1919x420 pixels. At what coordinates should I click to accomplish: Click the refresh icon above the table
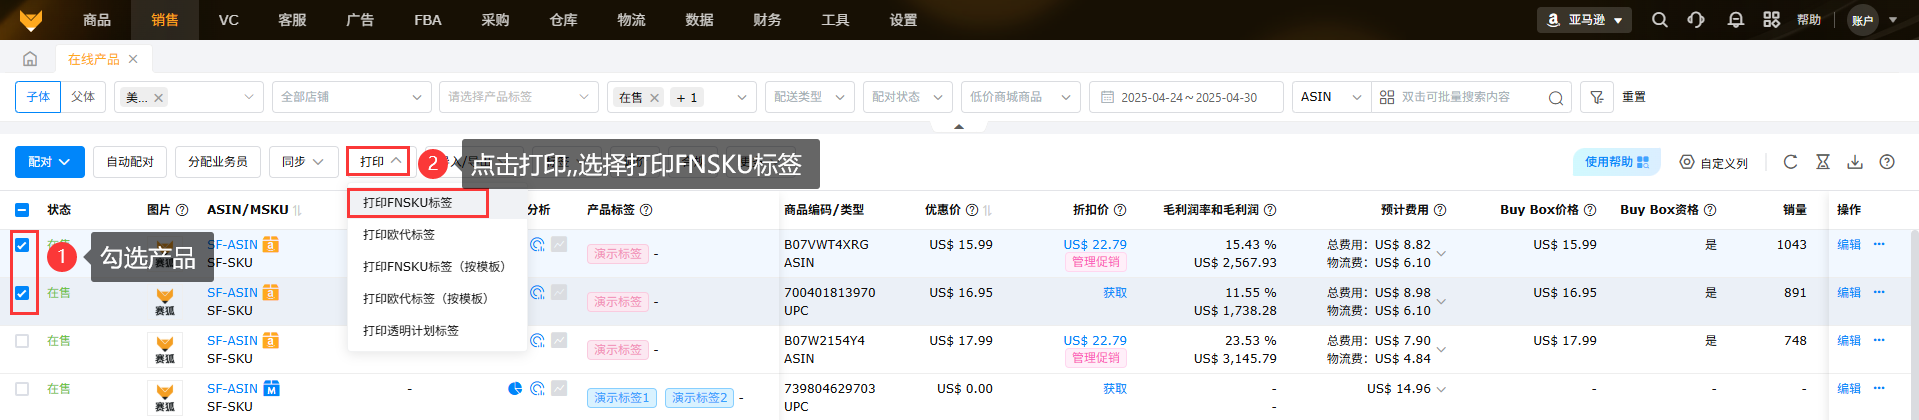[x=1791, y=162]
